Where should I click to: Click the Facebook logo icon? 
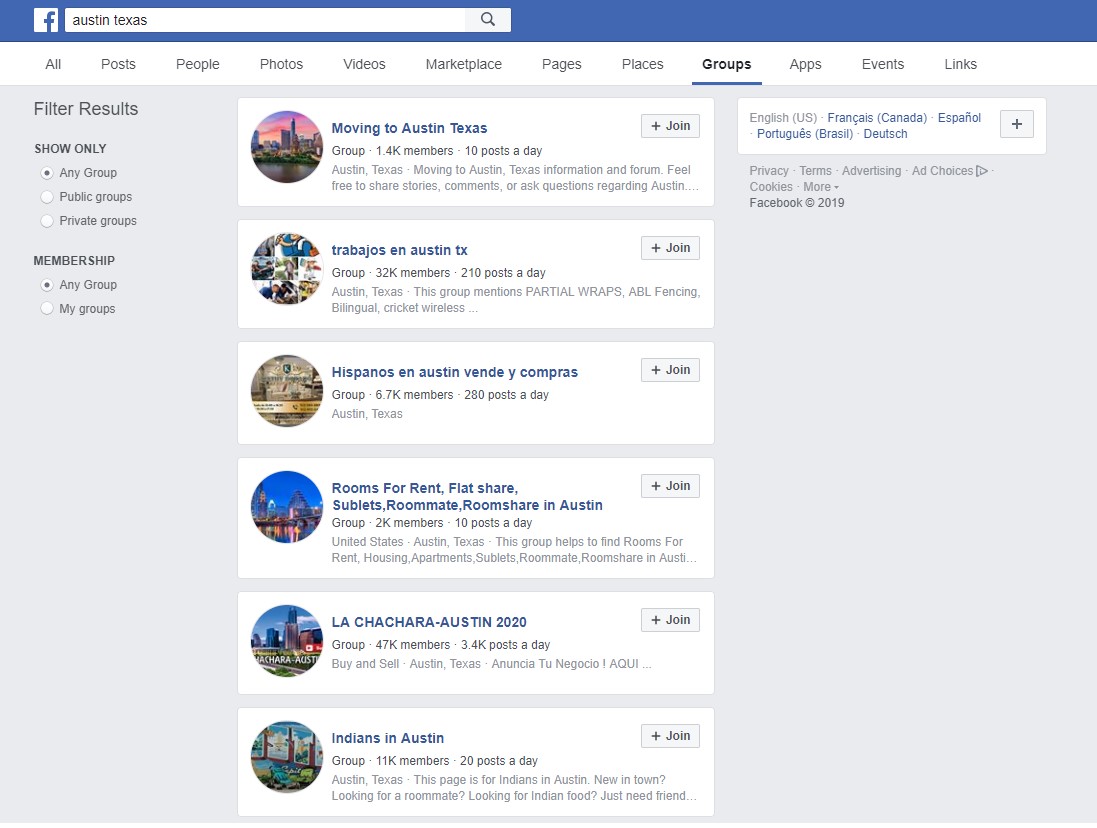[46, 20]
